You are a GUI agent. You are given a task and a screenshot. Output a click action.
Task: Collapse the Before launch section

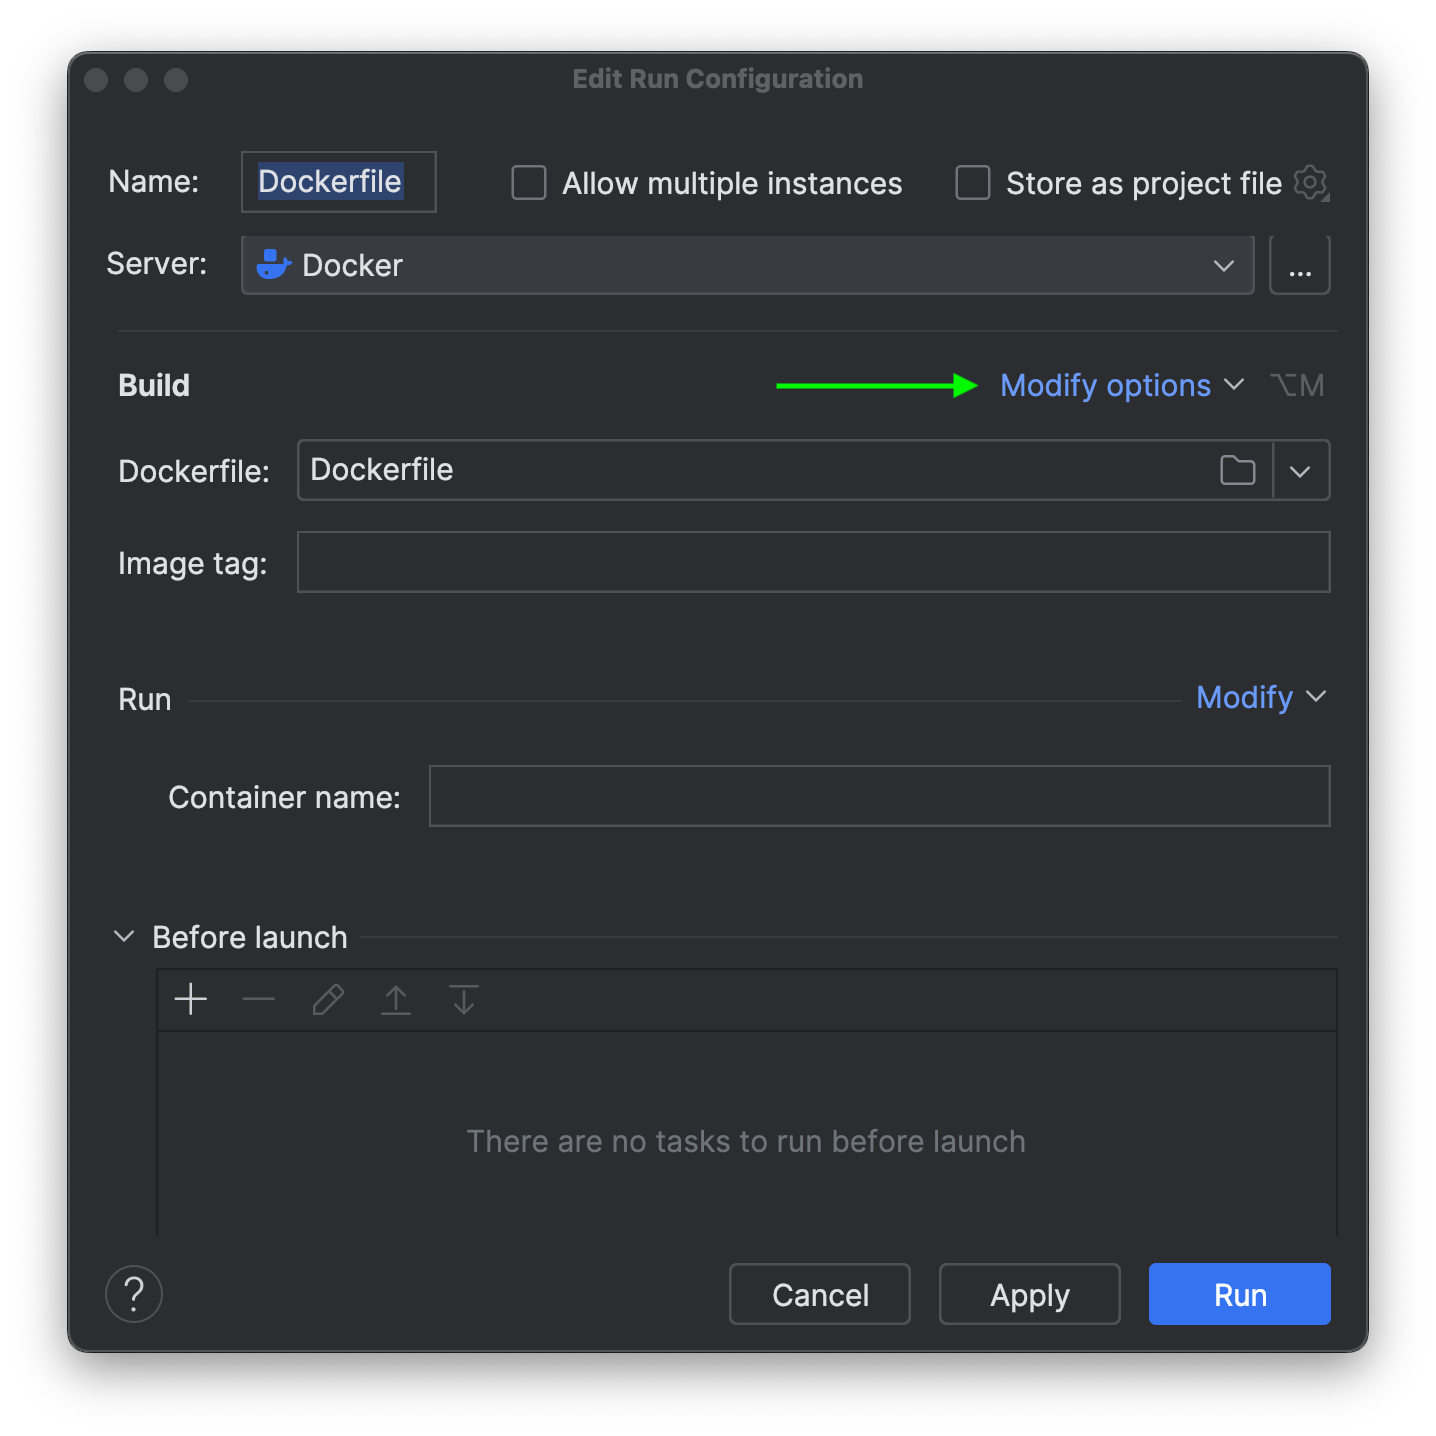[124, 937]
